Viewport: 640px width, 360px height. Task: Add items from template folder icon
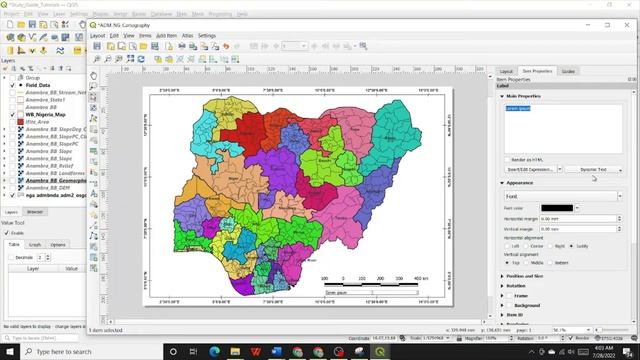coord(143,46)
